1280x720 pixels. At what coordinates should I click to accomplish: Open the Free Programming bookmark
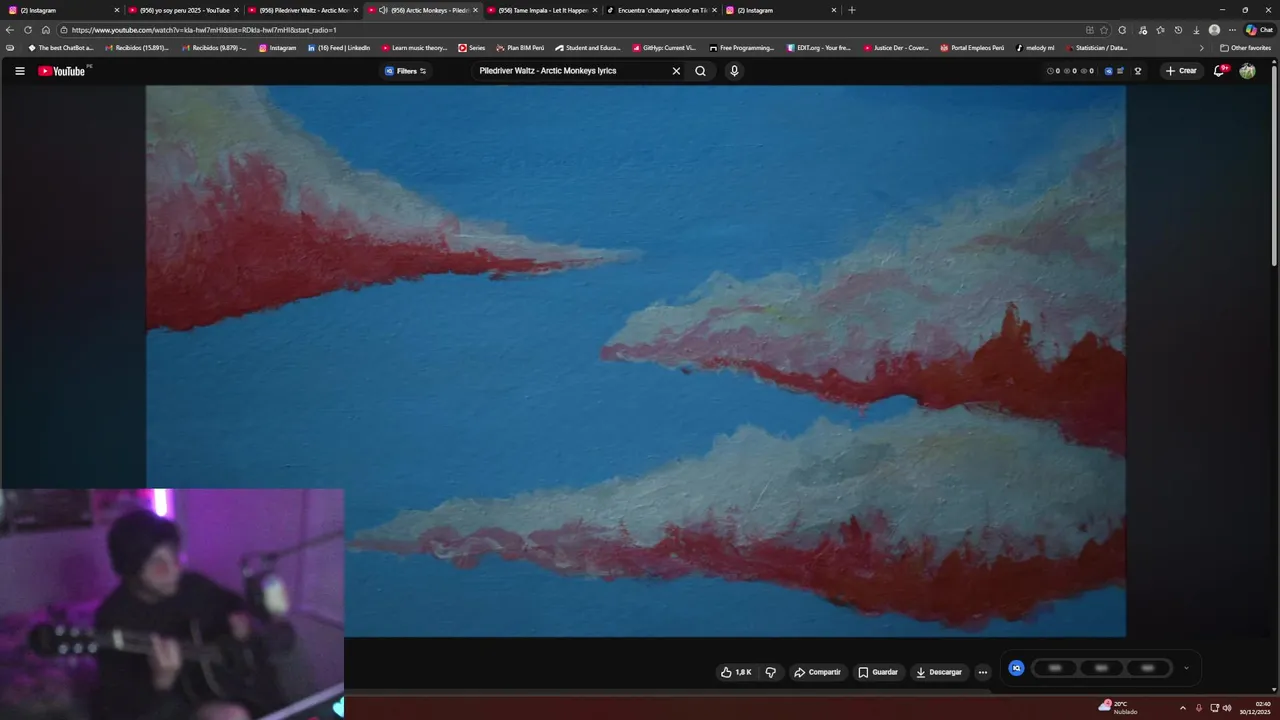pyautogui.click(x=742, y=48)
